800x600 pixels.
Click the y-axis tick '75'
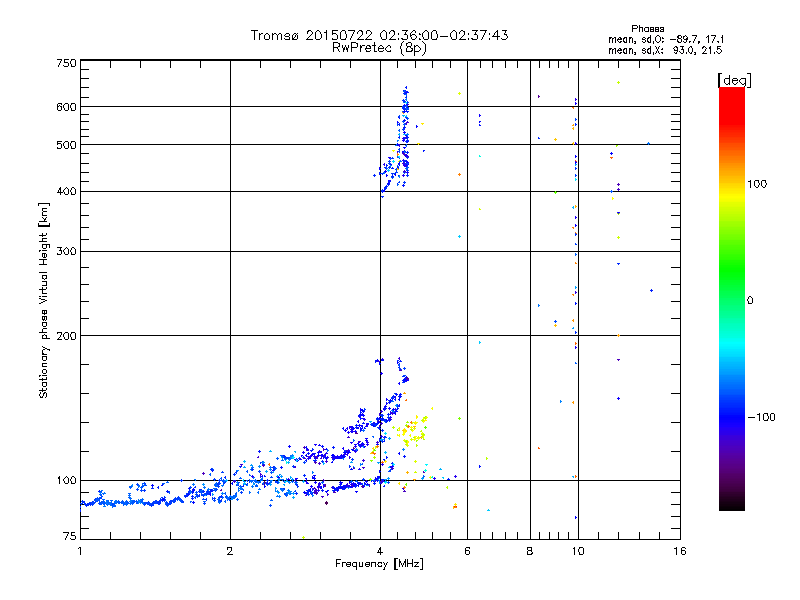[x=70, y=536]
